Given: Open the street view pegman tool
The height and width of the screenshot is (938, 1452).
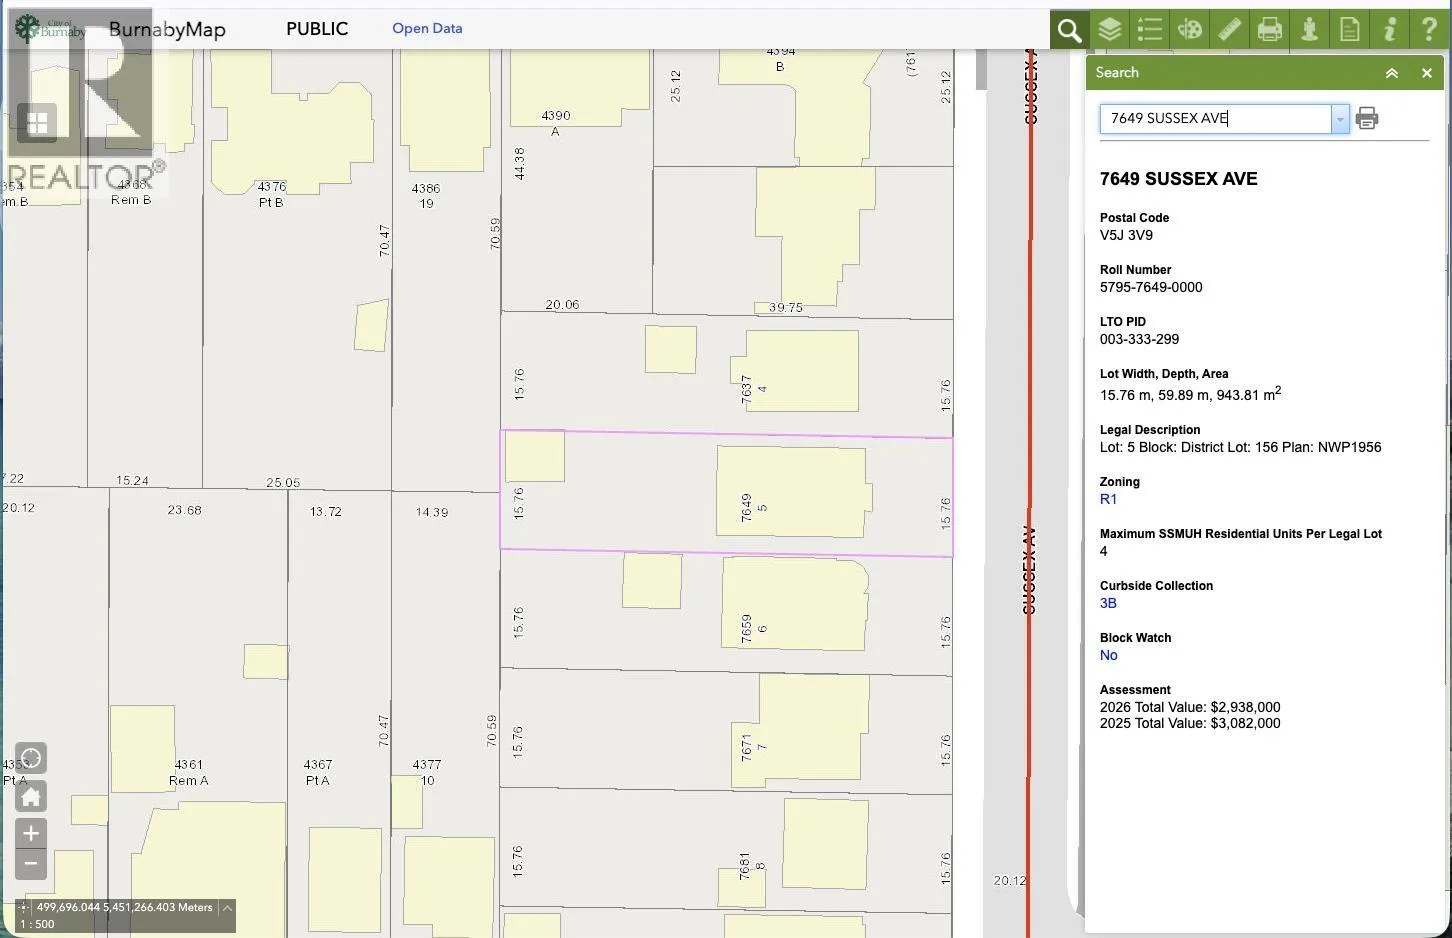Looking at the screenshot, I should point(1309,30).
